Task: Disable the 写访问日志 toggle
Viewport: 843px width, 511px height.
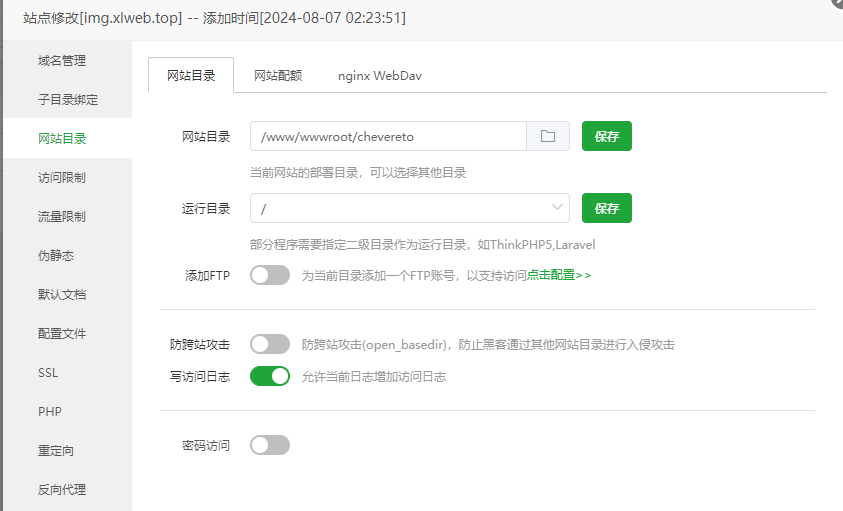Action: tap(270, 377)
